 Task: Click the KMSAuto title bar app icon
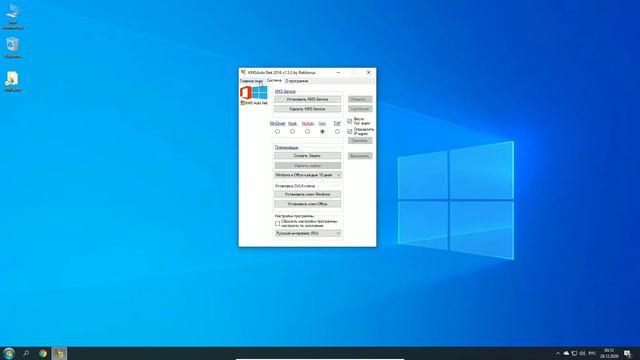(x=243, y=72)
